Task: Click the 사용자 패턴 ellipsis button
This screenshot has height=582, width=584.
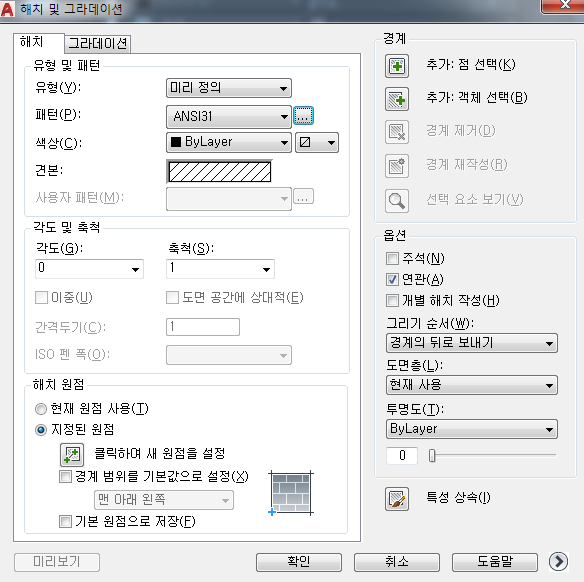Action: pos(304,197)
